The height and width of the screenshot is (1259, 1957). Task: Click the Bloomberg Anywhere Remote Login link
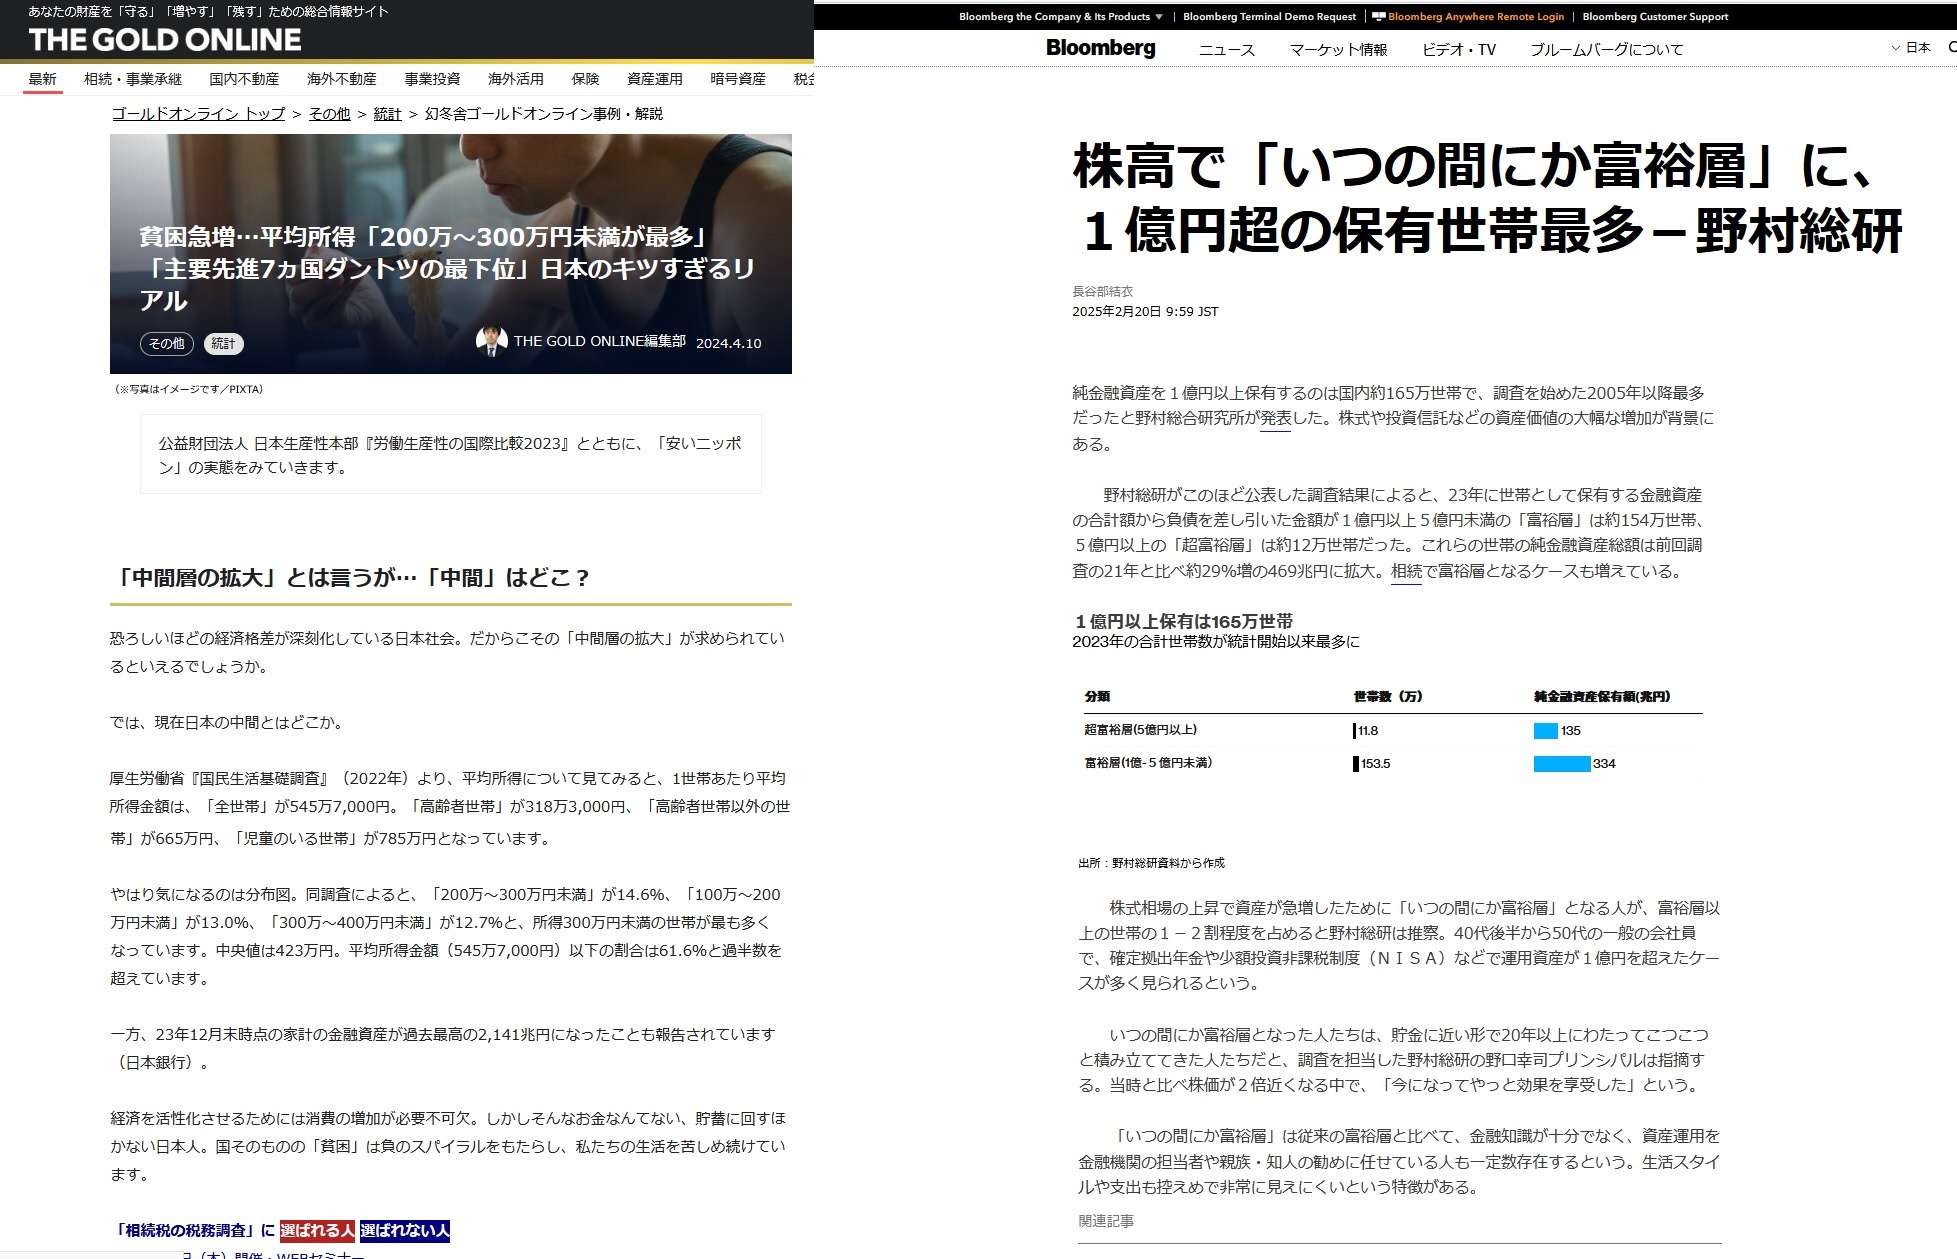coord(1474,17)
